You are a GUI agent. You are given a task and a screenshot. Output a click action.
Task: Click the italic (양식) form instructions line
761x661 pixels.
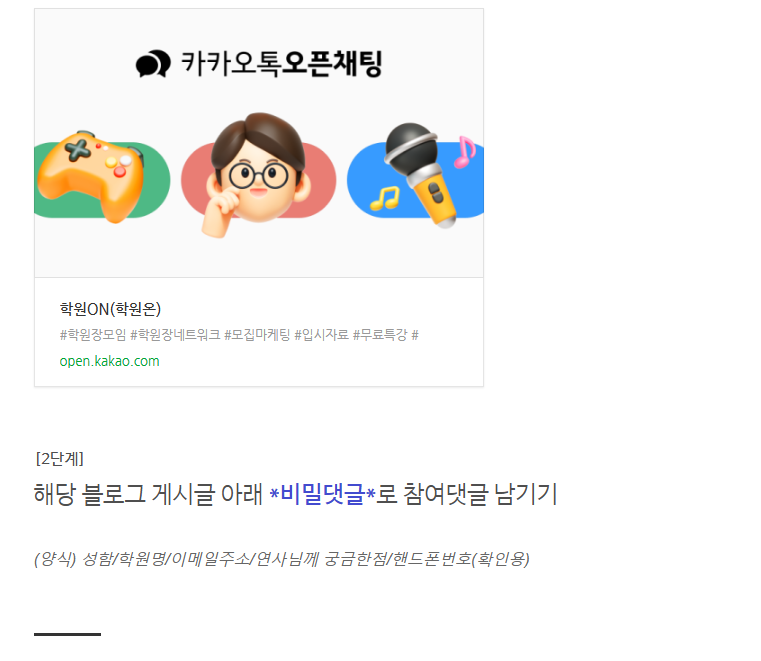[281, 559]
